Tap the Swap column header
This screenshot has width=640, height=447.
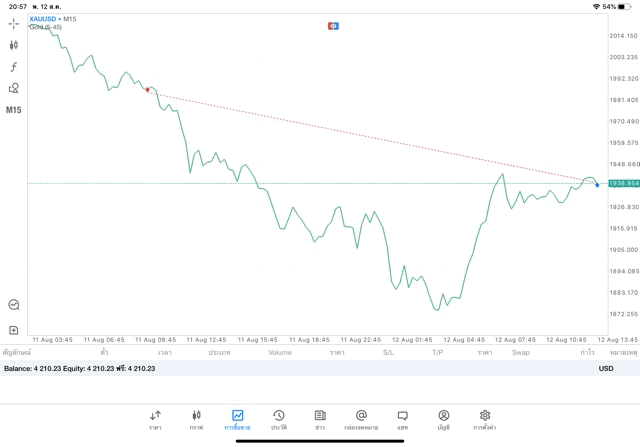coord(521,352)
